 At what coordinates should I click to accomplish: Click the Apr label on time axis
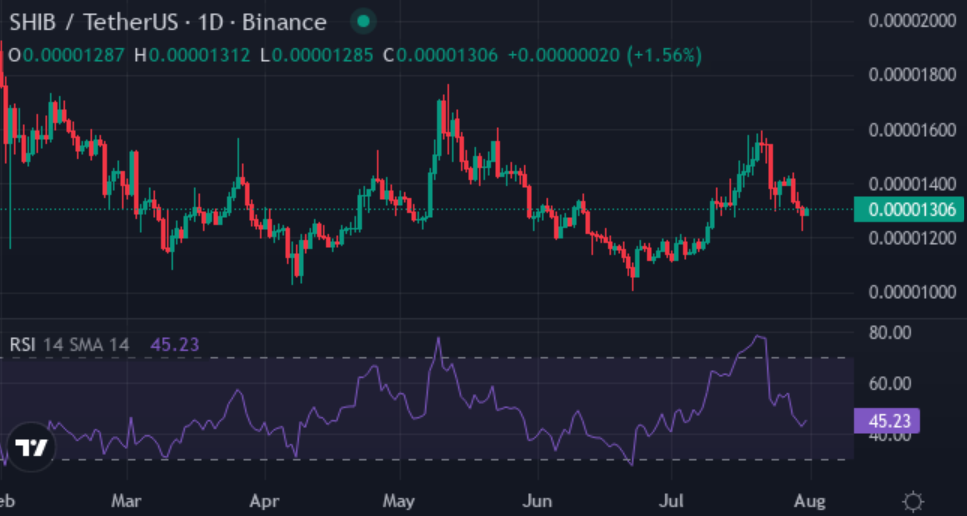click(265, 501)
